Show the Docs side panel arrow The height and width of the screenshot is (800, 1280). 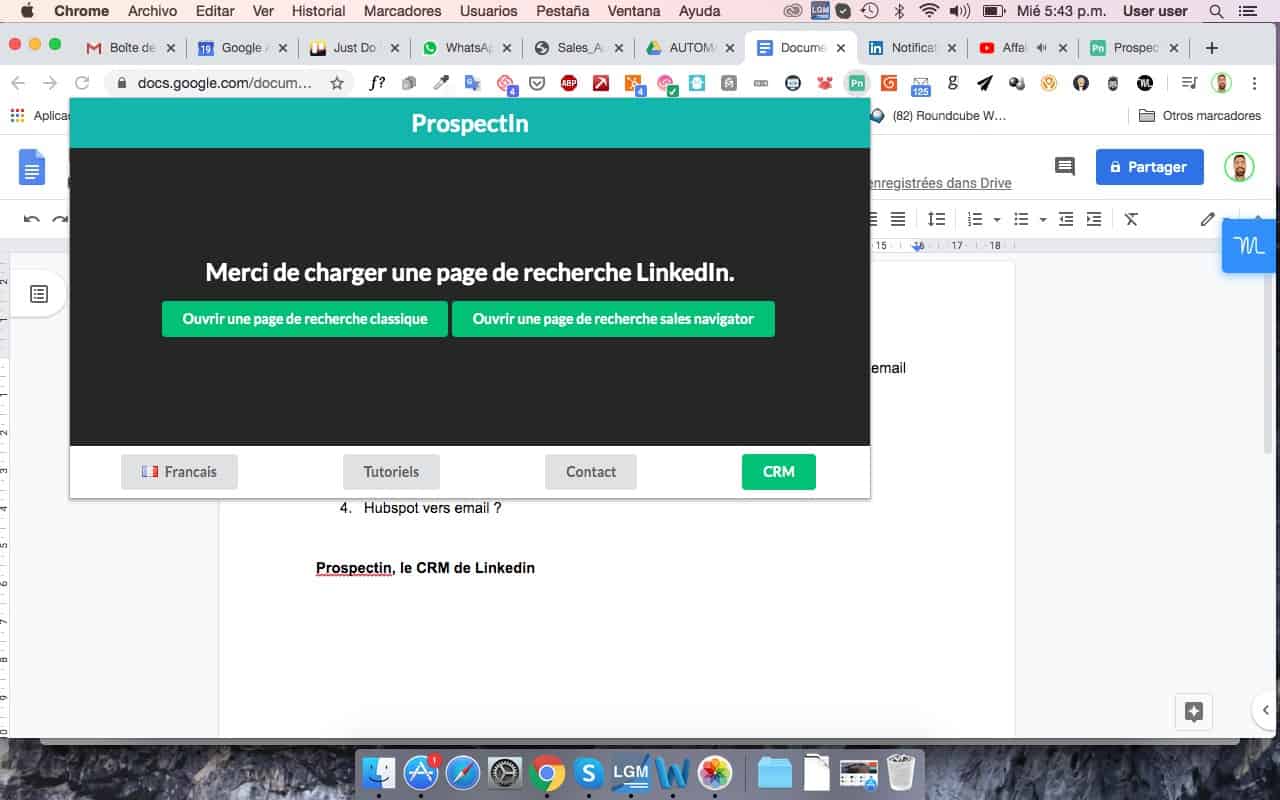(1266, 710)
